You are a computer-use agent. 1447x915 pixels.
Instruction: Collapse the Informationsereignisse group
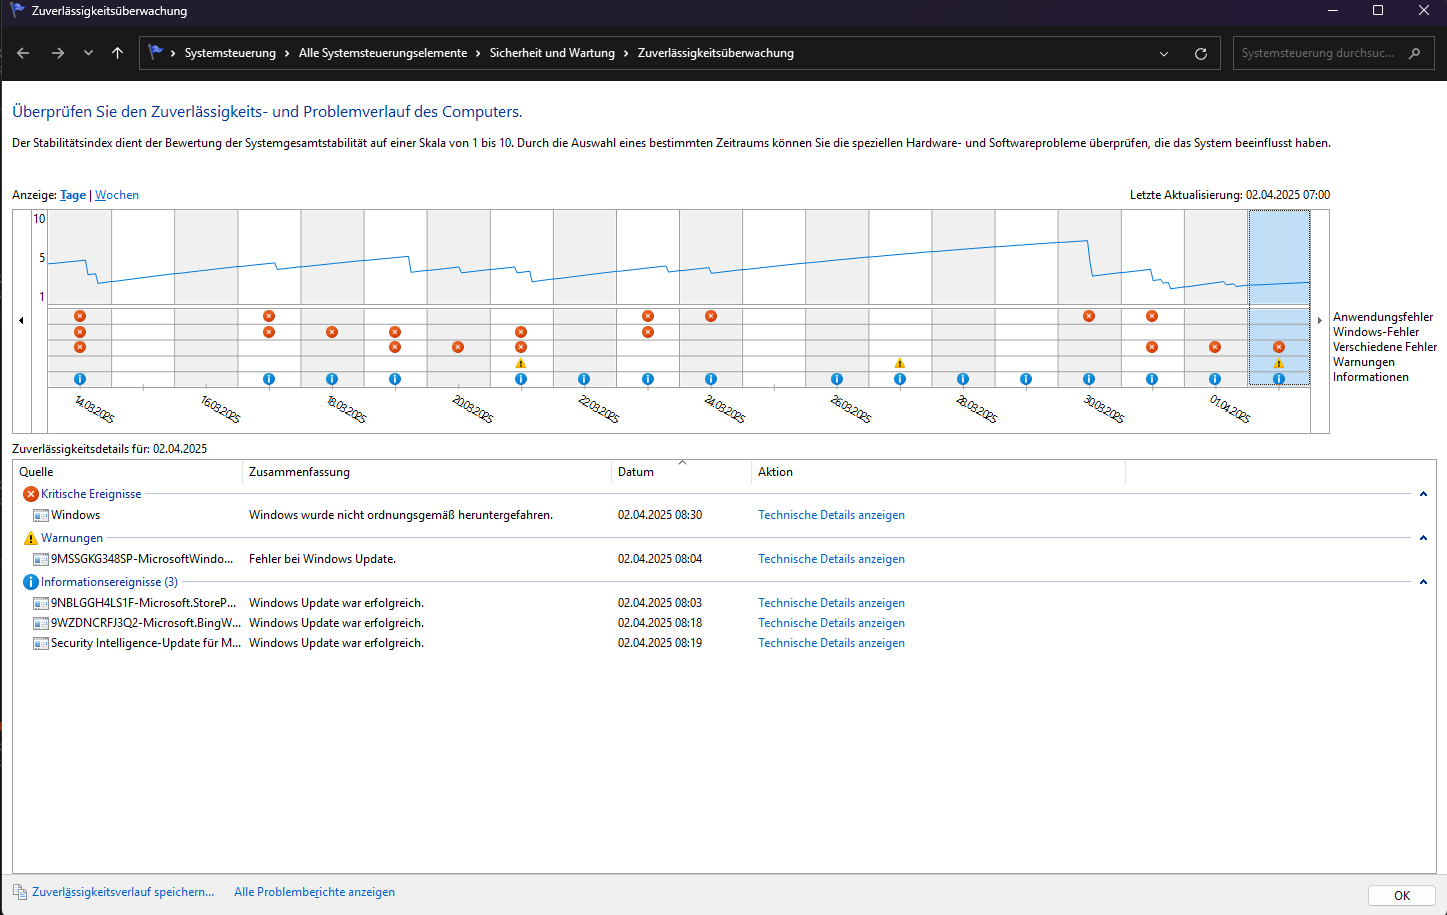[x=1423, y=582]
